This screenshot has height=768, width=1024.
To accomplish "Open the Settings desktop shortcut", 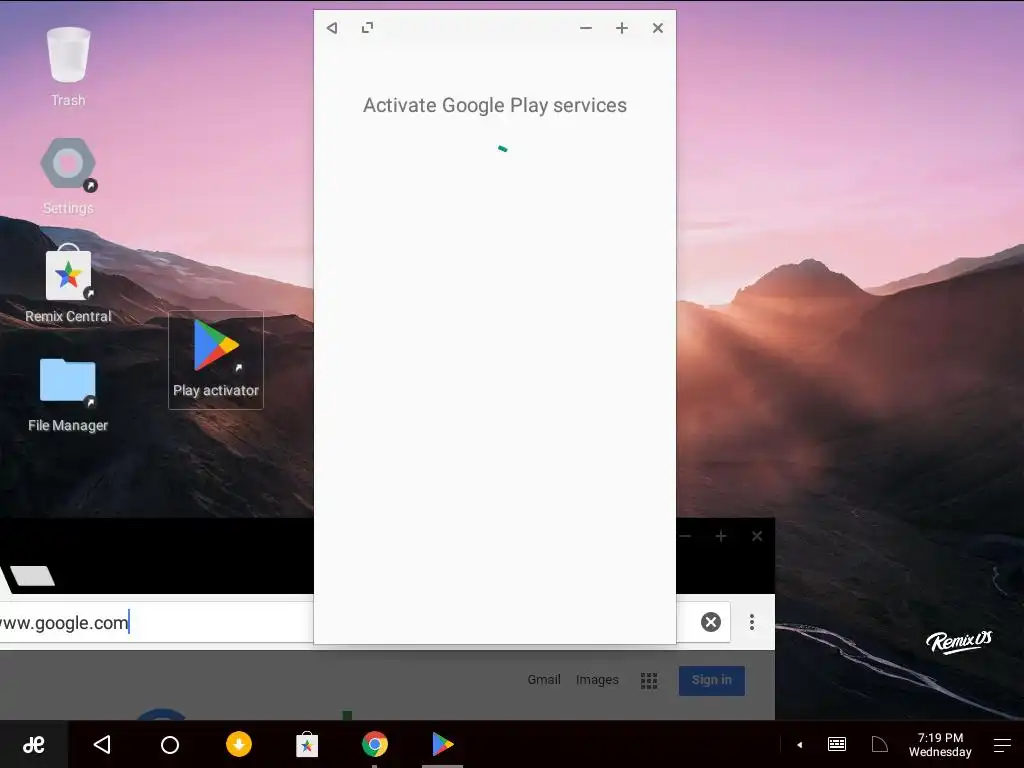I will click(68, 176).
